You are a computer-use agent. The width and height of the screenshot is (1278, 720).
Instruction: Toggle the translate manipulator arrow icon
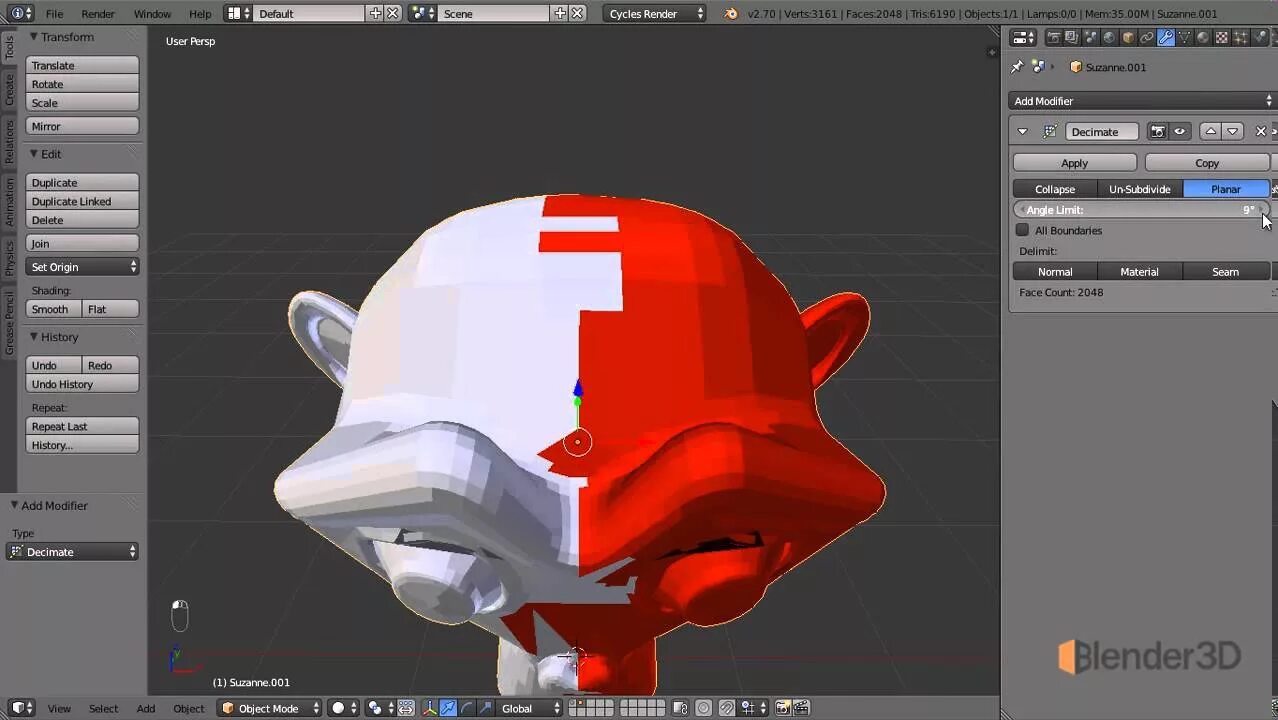[x=448, y=708]
